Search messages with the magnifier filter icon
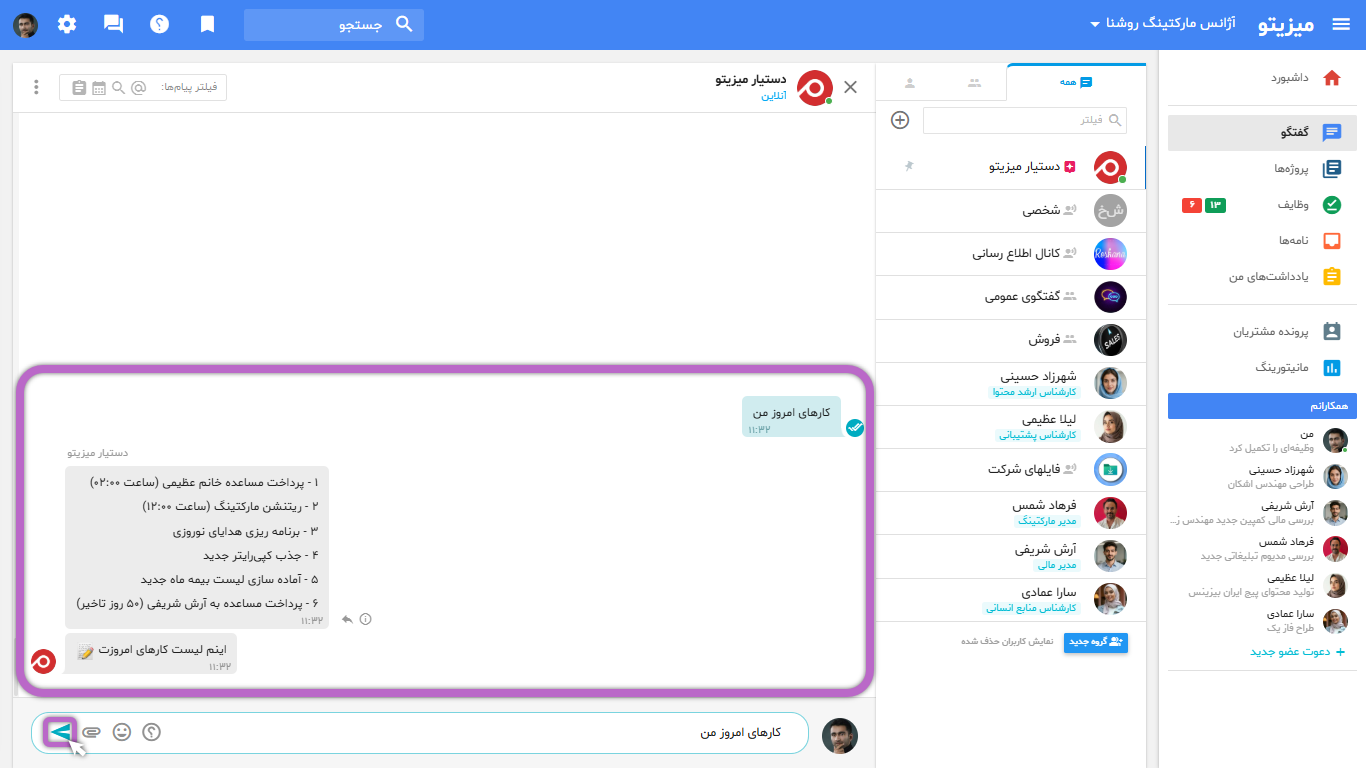The image size is (1366, 768). click(x=118, y=88)
